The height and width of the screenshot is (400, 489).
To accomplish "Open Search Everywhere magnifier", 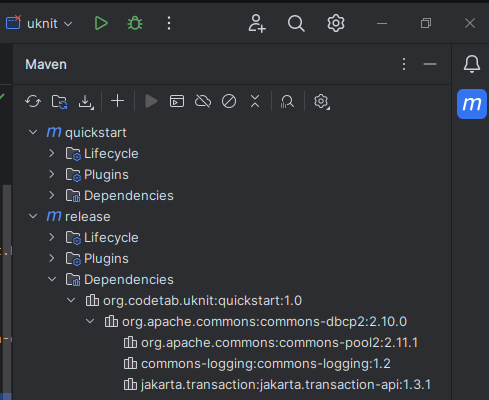I will pos(296,23).
